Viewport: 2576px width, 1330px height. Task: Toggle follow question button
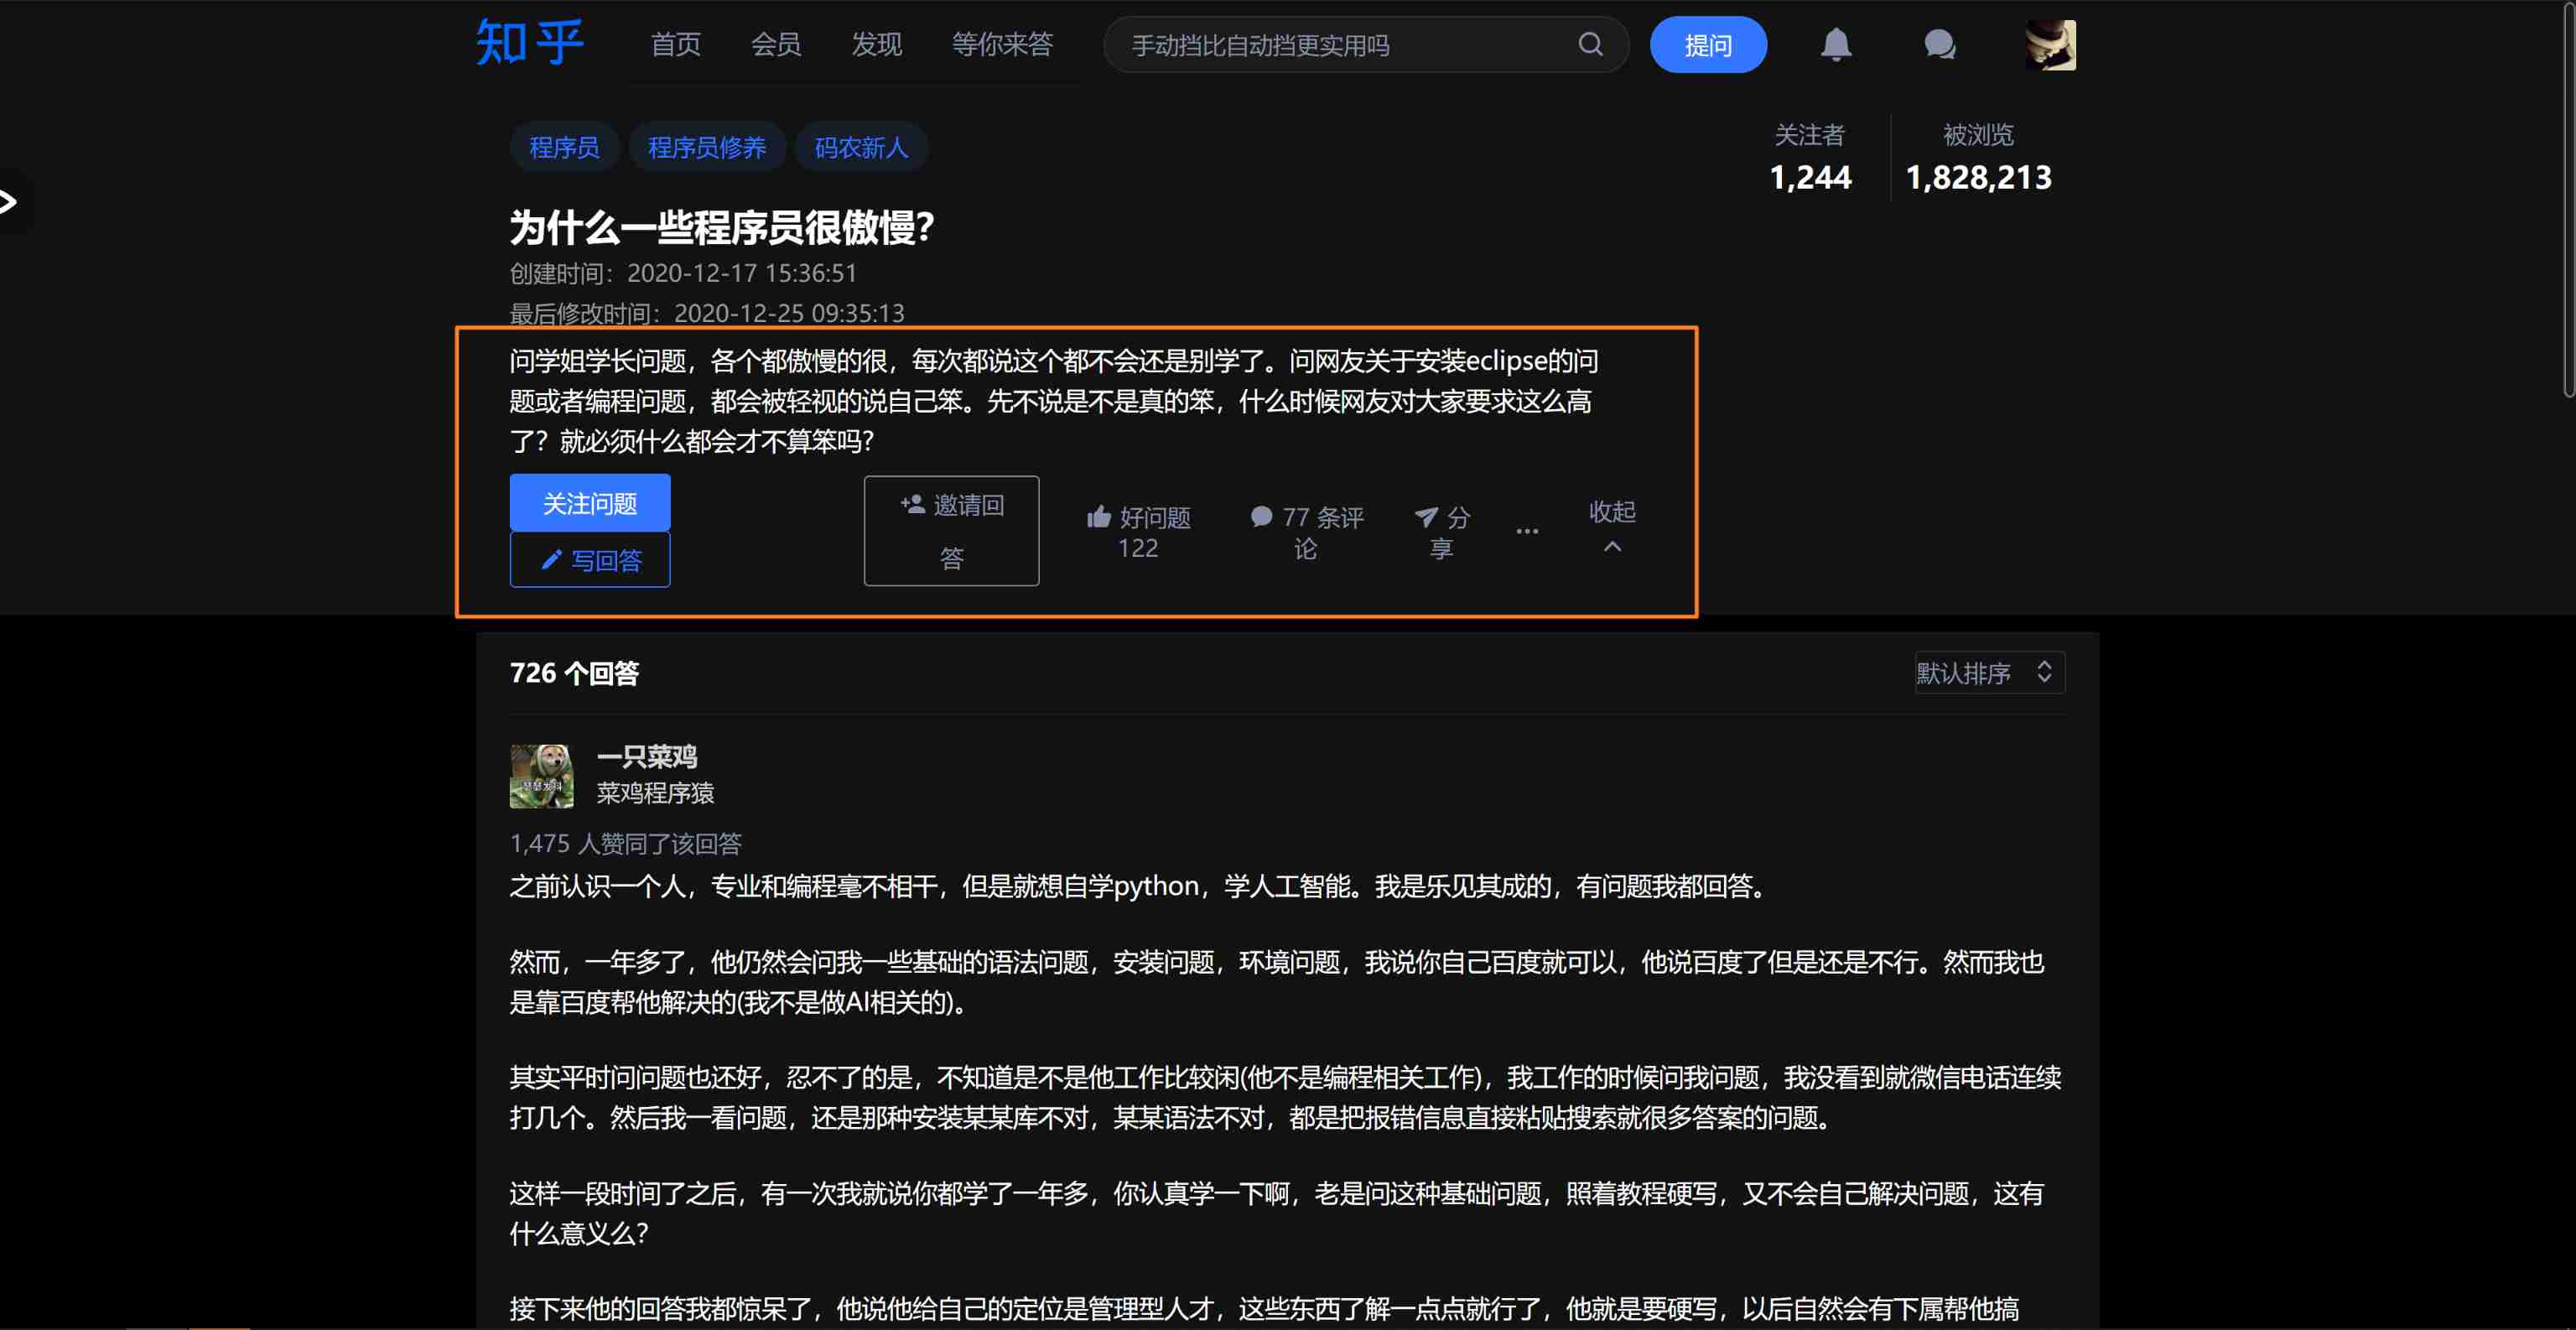(x=589, y=502)
